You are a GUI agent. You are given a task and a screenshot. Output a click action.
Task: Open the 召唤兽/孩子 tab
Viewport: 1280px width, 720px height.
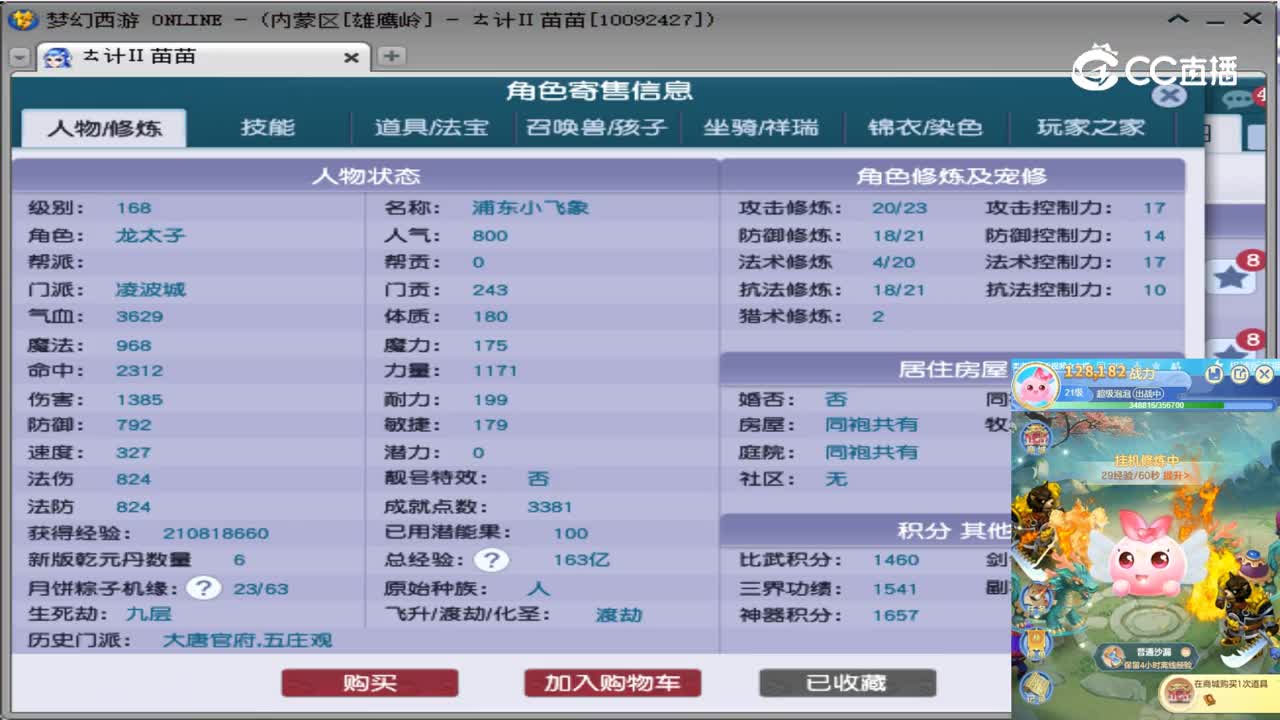pyautogui.click(x=596, y=128)
